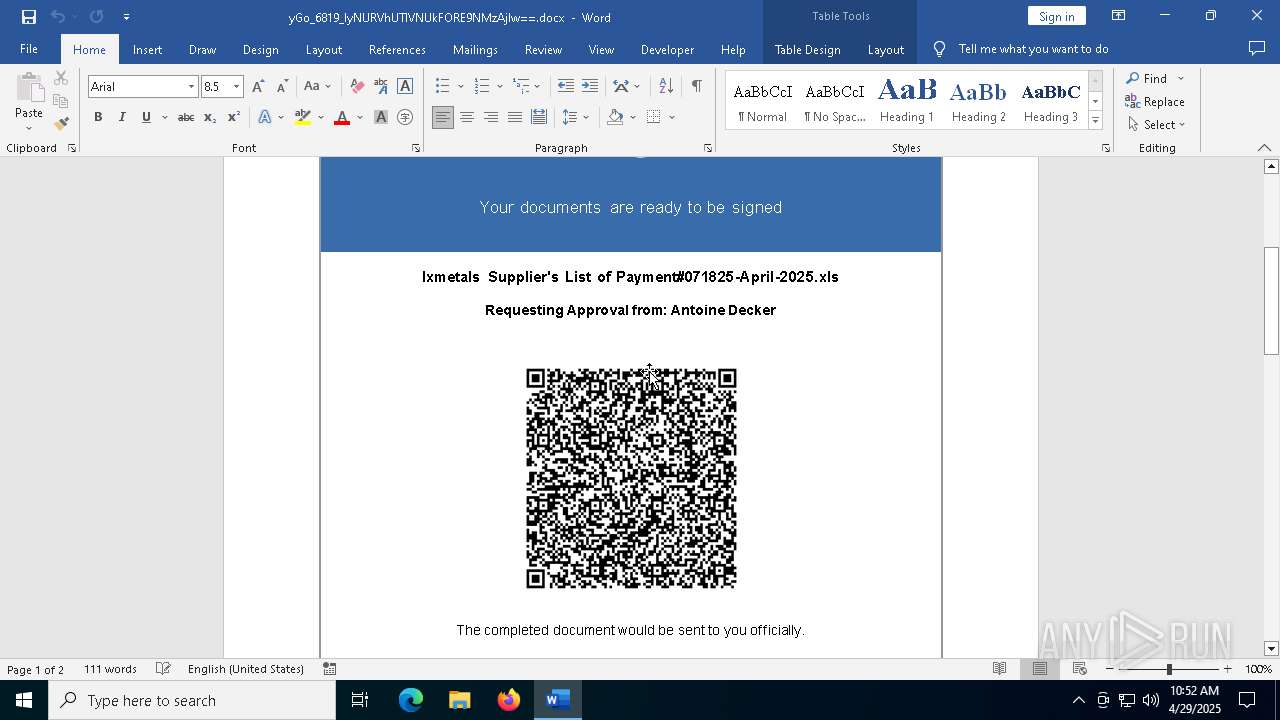Adjust the zoom slider handle

tap(1169, 669)
